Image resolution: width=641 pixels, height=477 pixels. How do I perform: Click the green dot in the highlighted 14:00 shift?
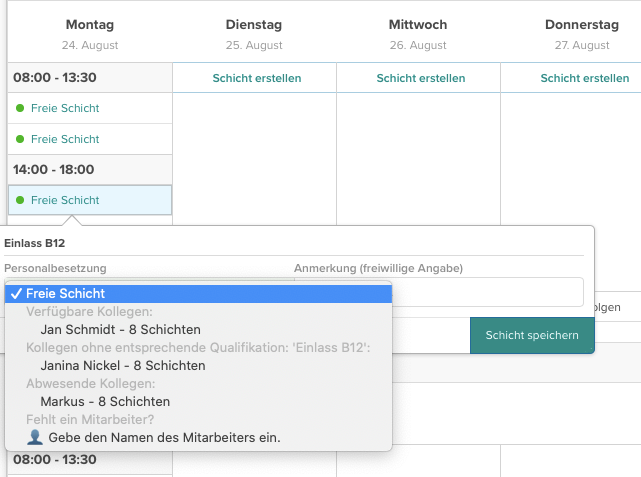(20, 200)
